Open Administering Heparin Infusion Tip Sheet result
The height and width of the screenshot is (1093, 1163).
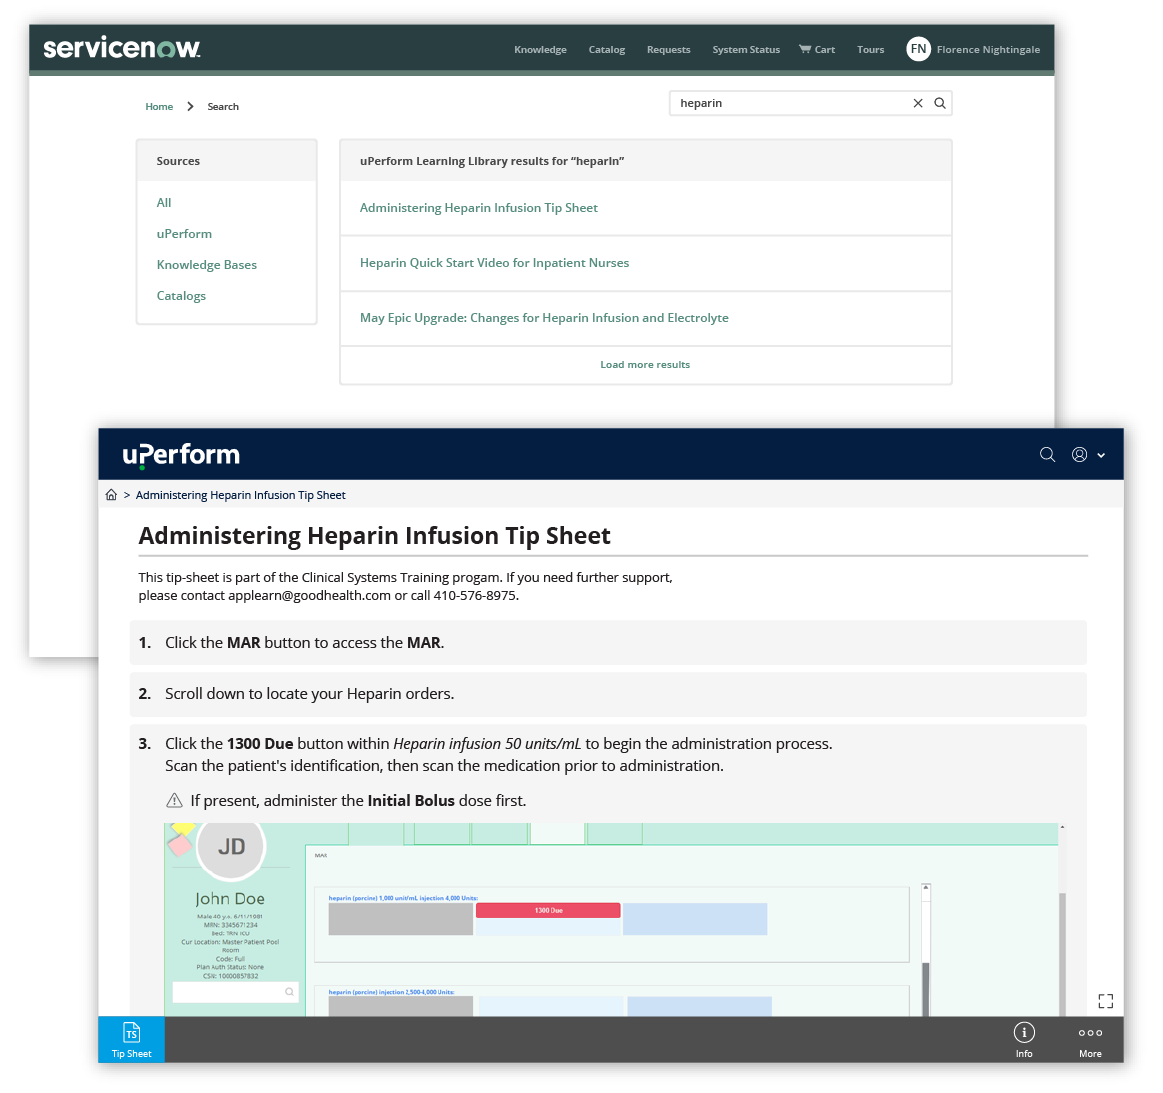pyautogui.click(x=478, y=208)
